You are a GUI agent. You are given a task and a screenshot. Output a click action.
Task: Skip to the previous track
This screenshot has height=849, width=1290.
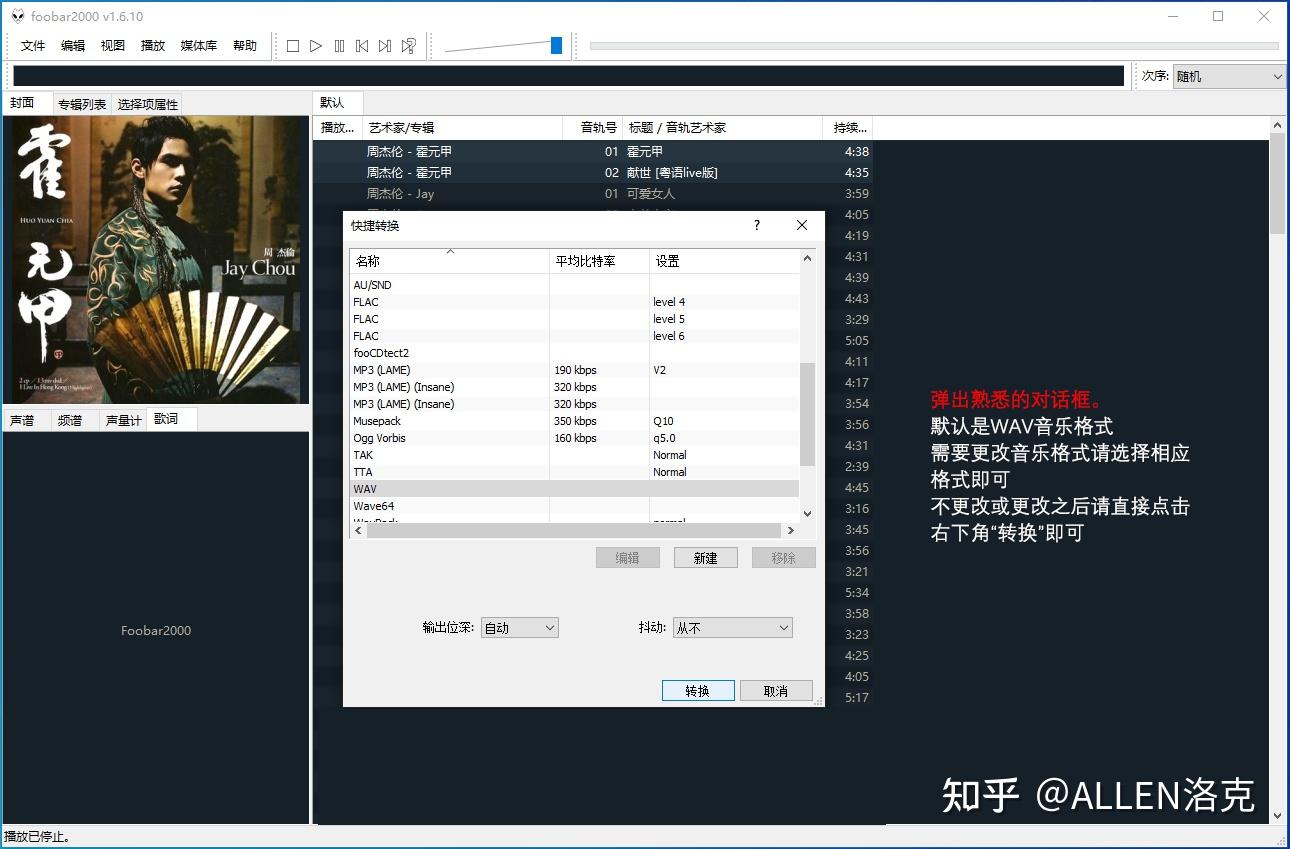point(362,46)
